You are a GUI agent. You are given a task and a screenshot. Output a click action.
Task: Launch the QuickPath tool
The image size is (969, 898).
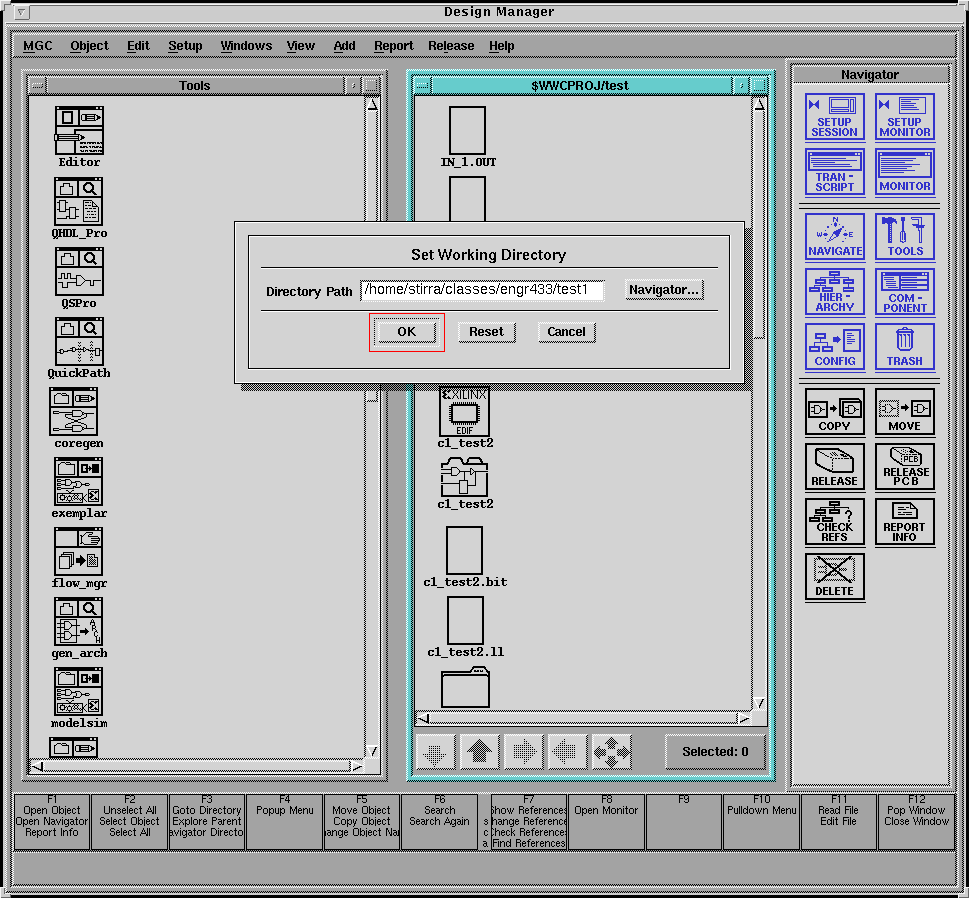[79, 342]
